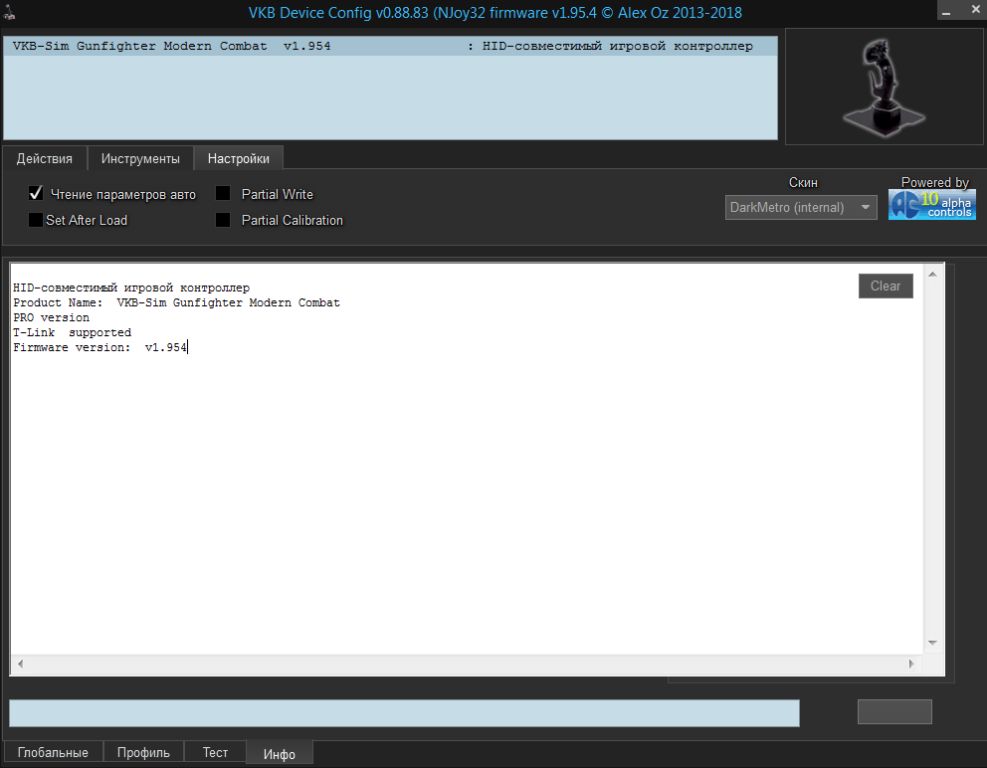Toggle the Partial Calibration checkbox
Viewport: 987px width, 768px height.
(x=223, y=220)
